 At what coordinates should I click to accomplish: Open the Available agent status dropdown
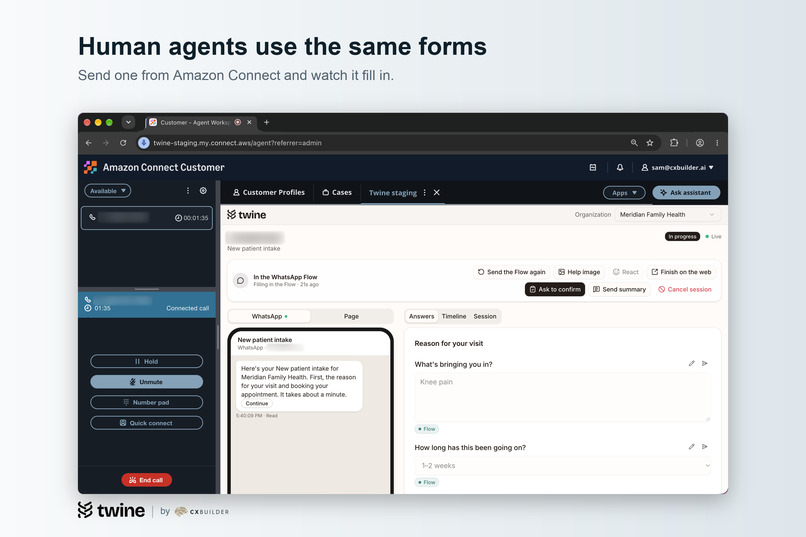click(x=107, y=191)
